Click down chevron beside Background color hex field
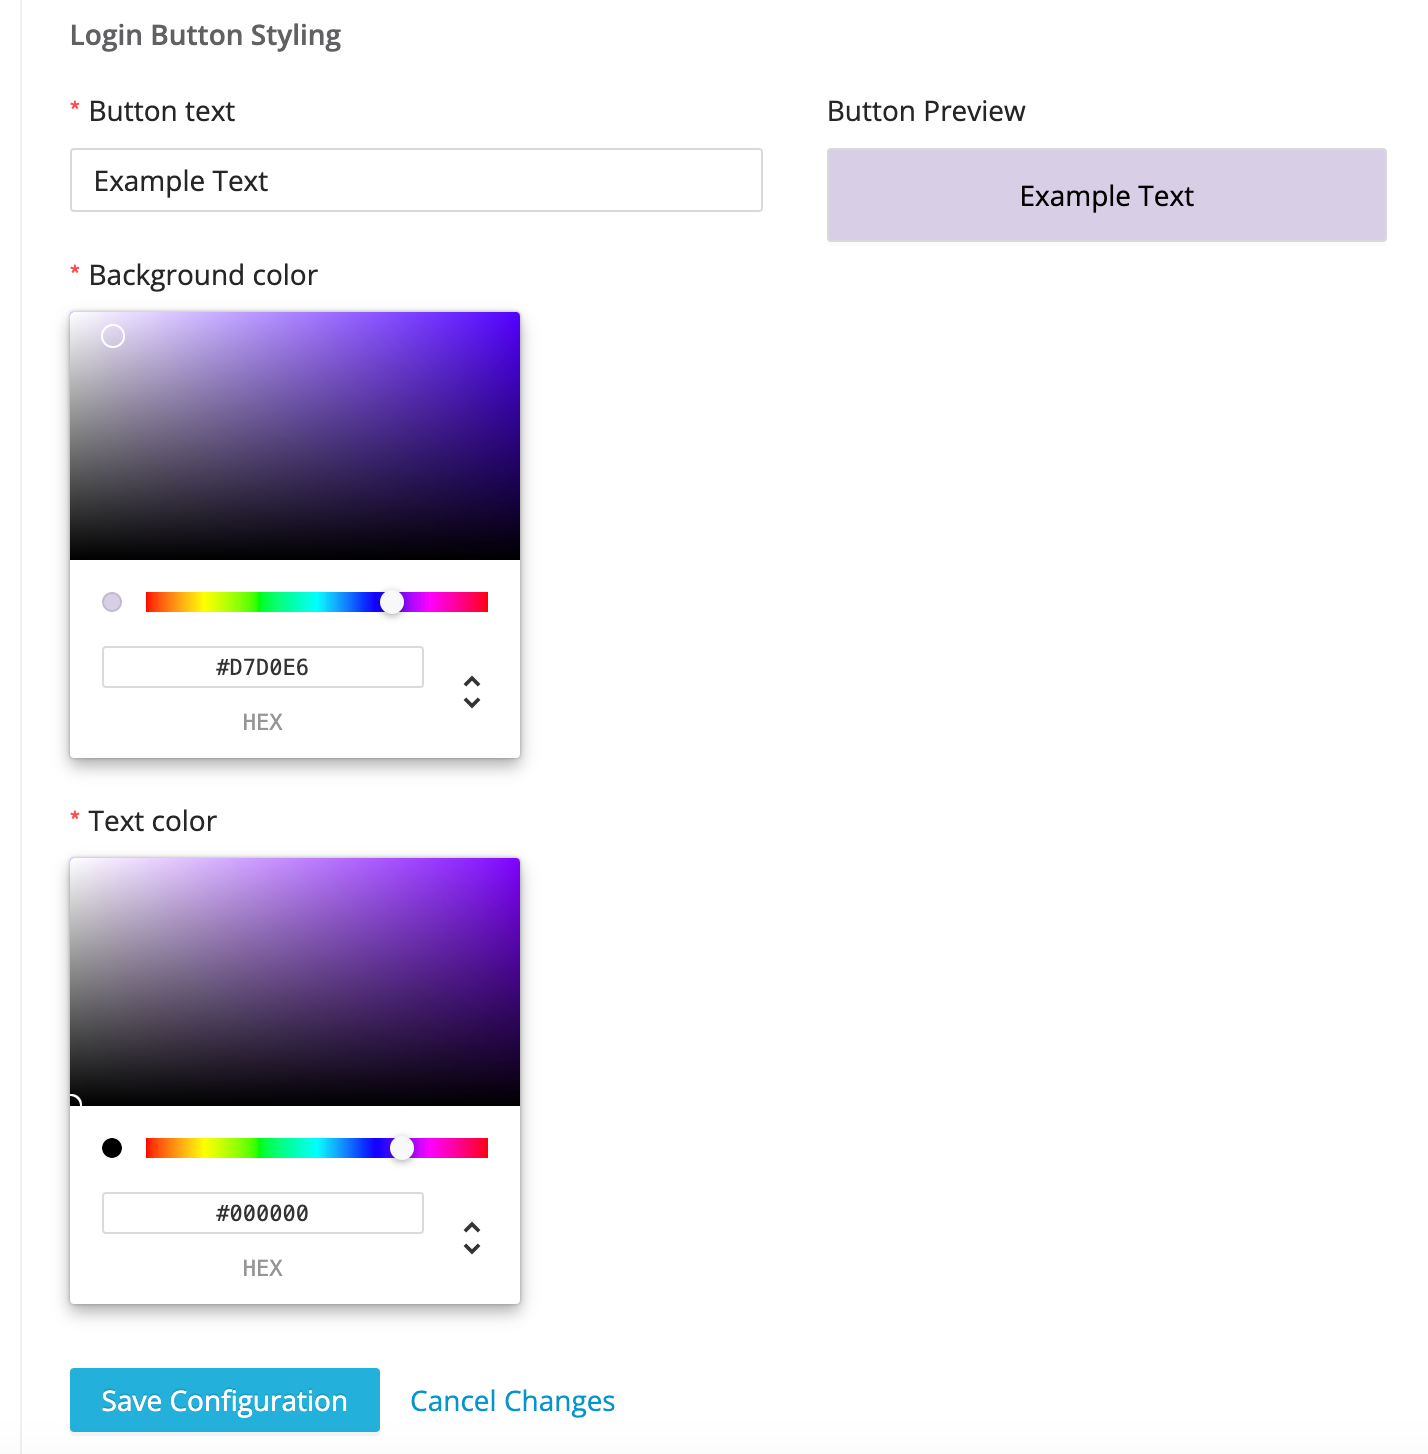The image size is (1428, 1454). tap(472, 703)
